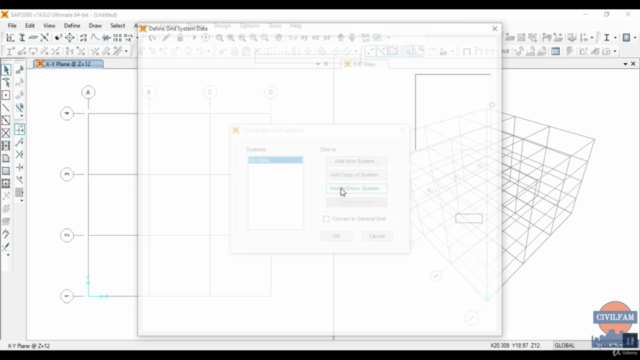Open the File menu

coord(12,26)
